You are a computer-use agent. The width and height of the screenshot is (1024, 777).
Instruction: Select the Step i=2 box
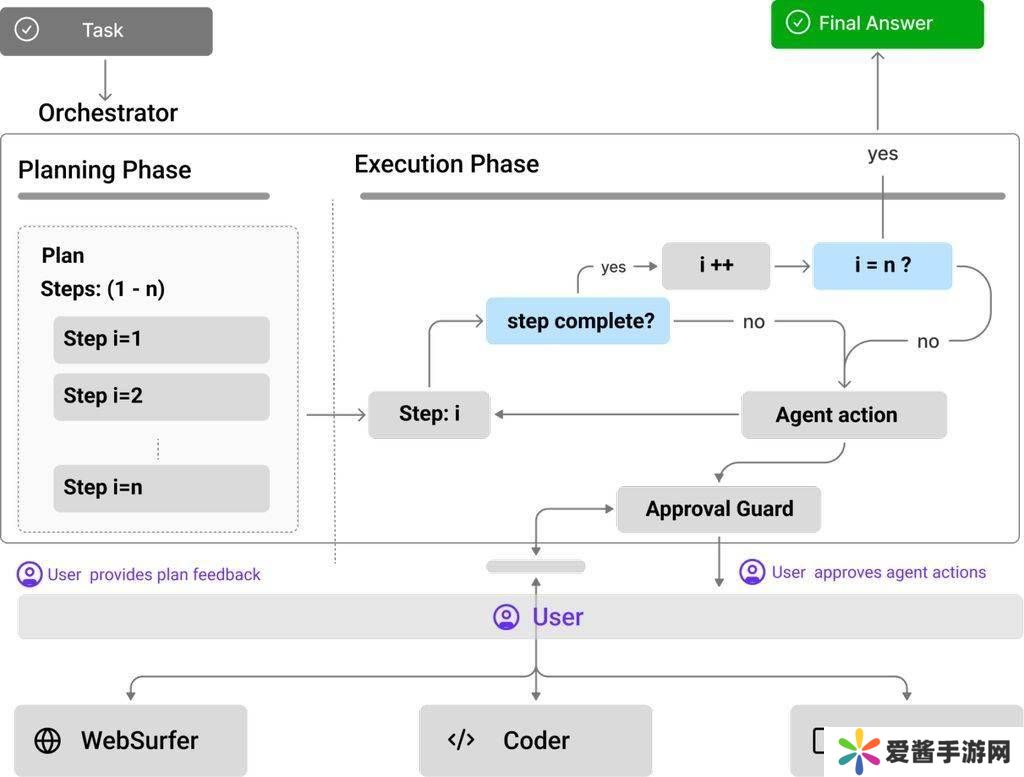[161, 396]
